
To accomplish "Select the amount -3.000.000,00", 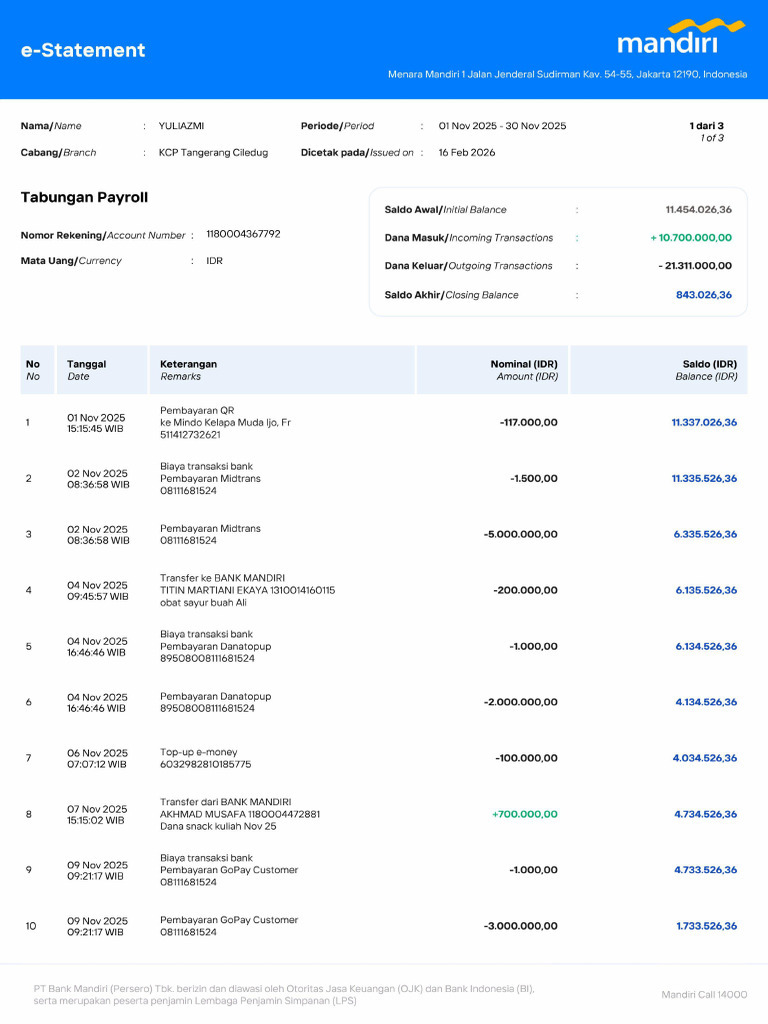I will point(520,926).
